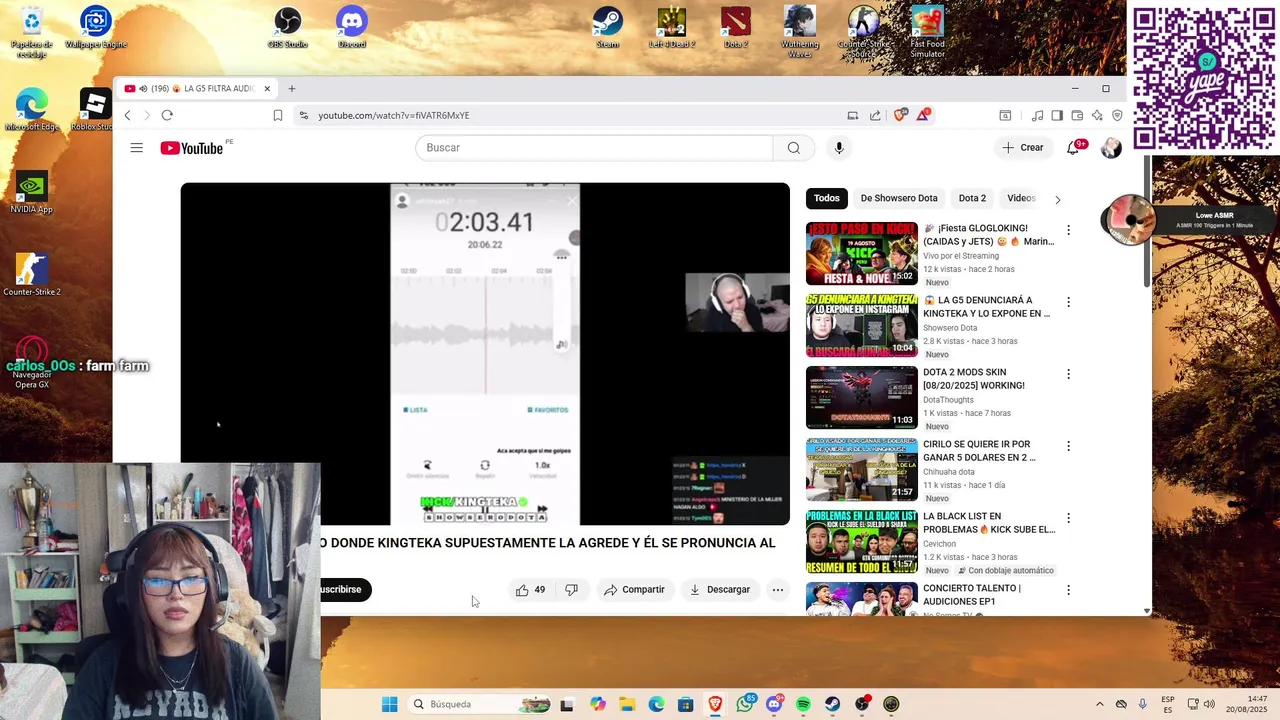The width and height of the screenshot is (1280, 720).
Task: Open Steam desktop shortcut
Action: pyautogui.click(x=607, y=27)
